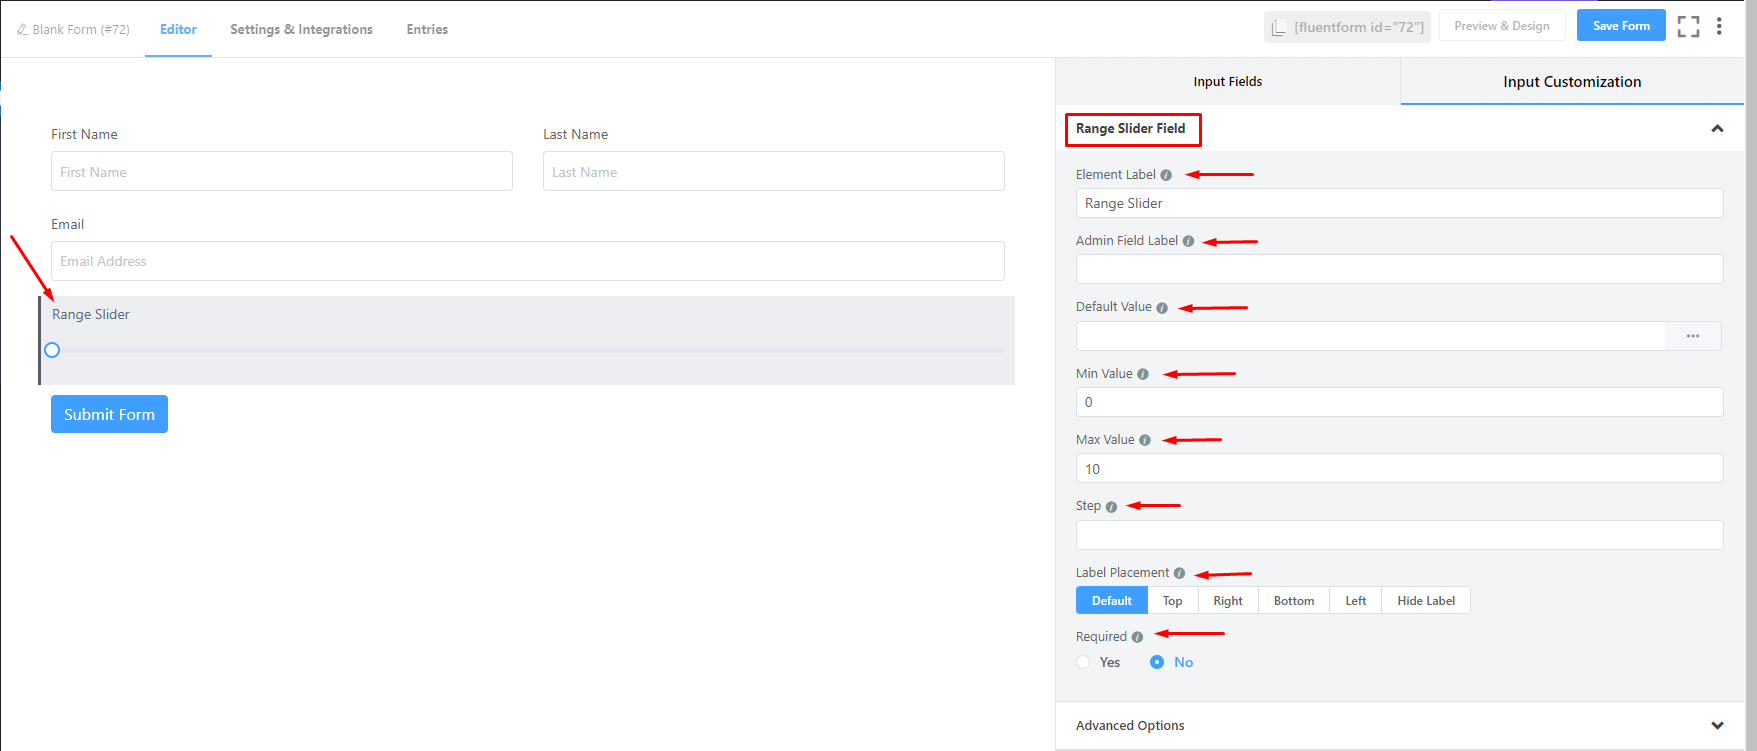
Task: Open Default Value shortcode options ellipsis
Action: (1692, 336)
